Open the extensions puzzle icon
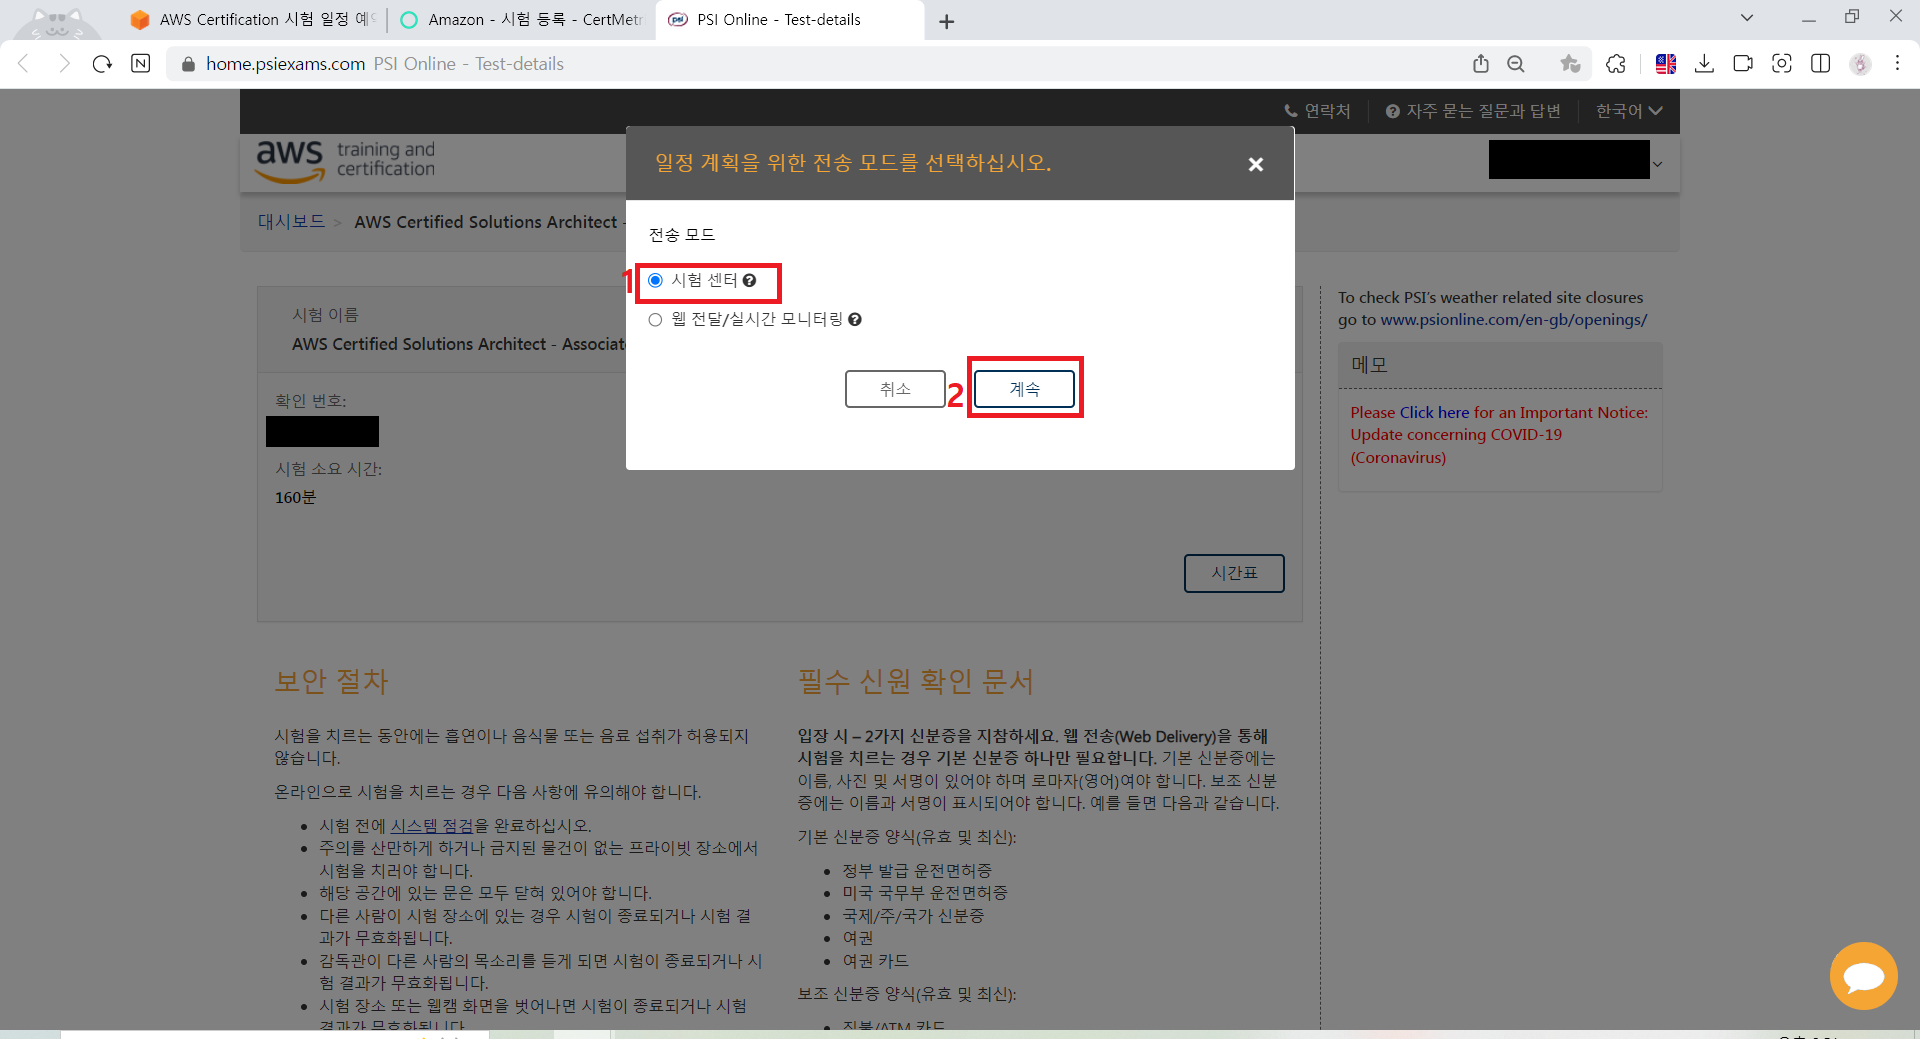 (1616, 64)
